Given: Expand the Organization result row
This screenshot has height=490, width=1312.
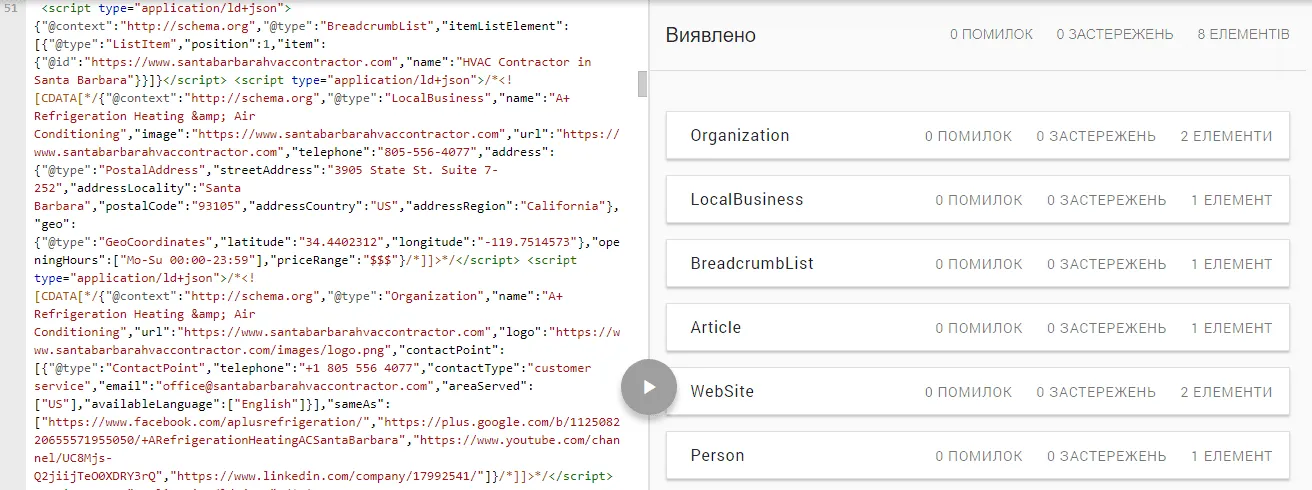Looking at the screenshot, I should click(x=977, y=135).
